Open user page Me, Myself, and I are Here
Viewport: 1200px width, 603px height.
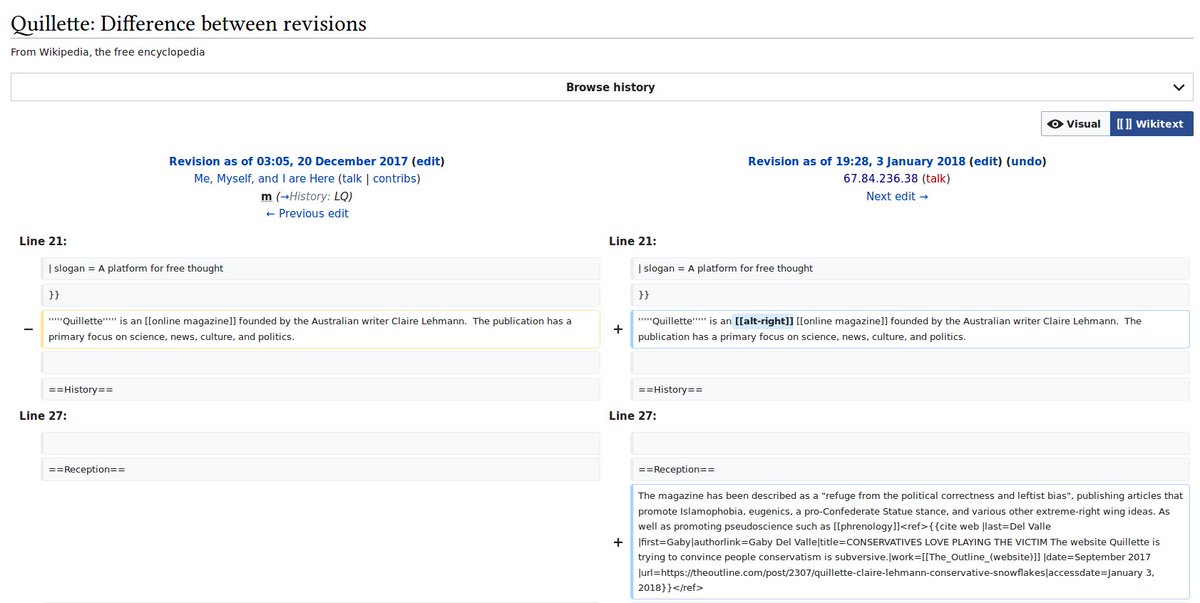[264, 179]
